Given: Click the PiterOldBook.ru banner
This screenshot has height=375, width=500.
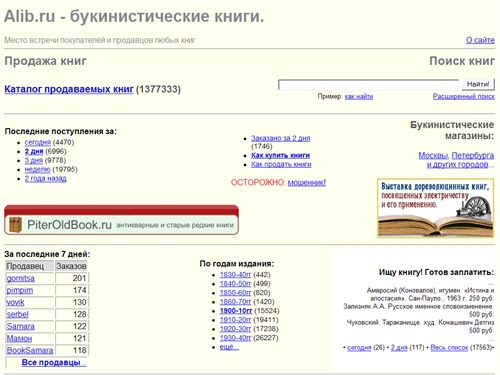Looking at the screenshot, I should point(121,220).
